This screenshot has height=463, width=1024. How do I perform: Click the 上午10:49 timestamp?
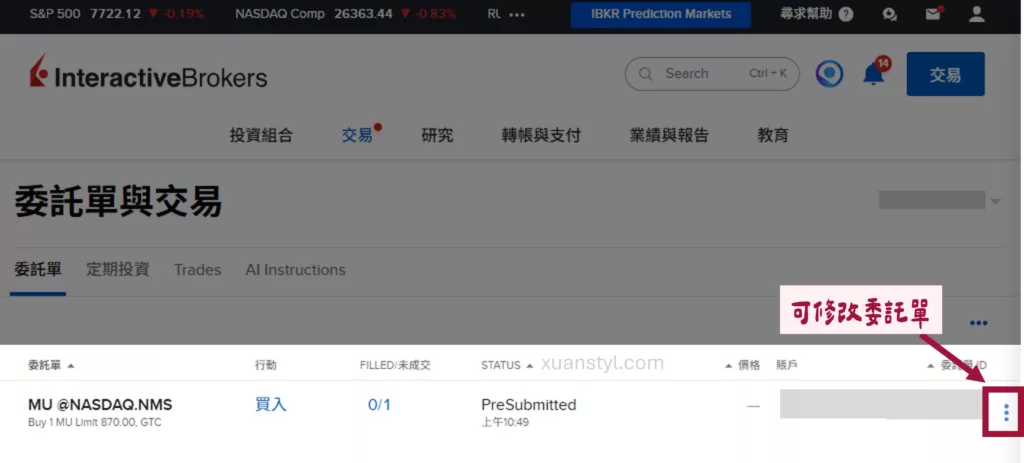pyautogui.click(x=505, y=423)
